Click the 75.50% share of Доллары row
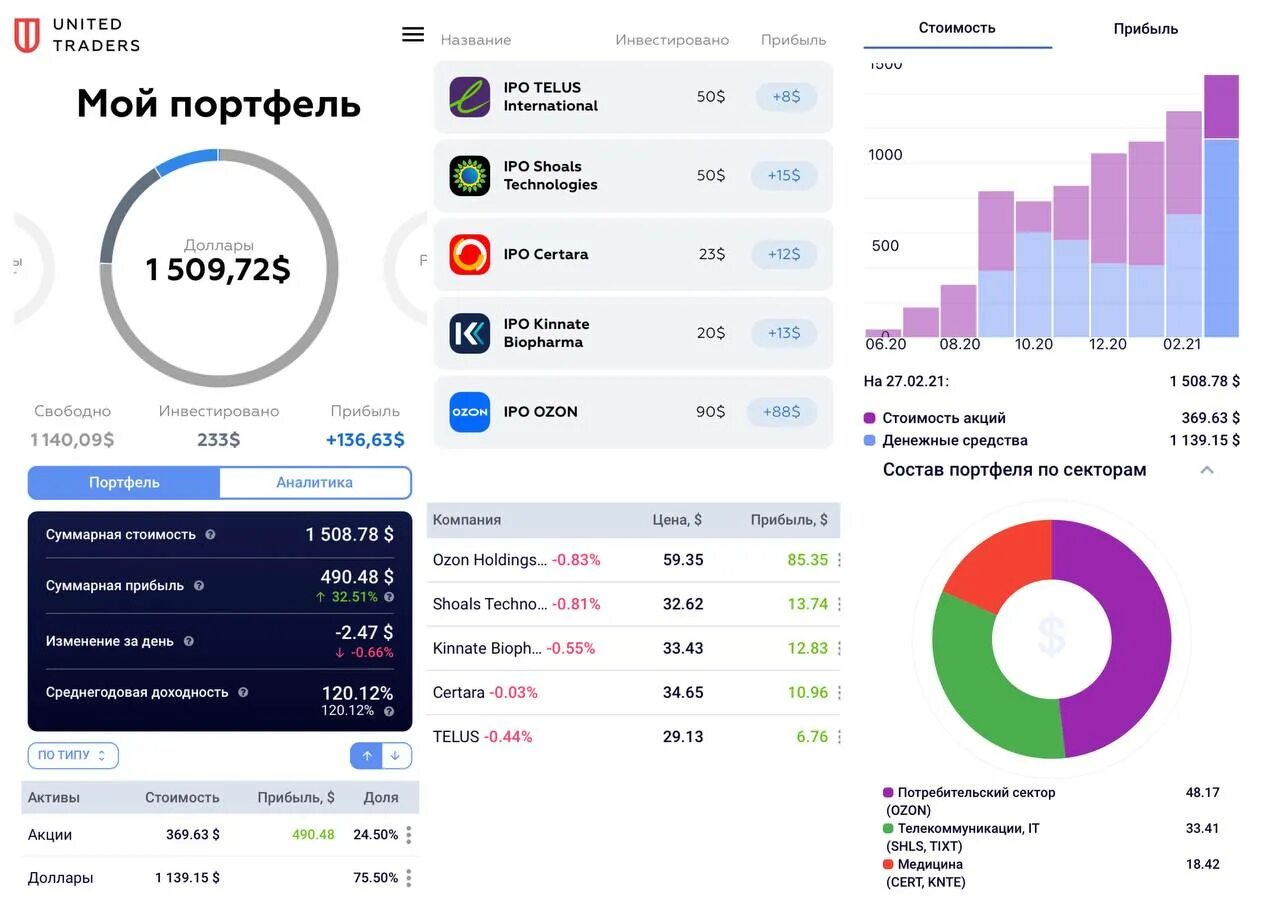 [376, 878]
